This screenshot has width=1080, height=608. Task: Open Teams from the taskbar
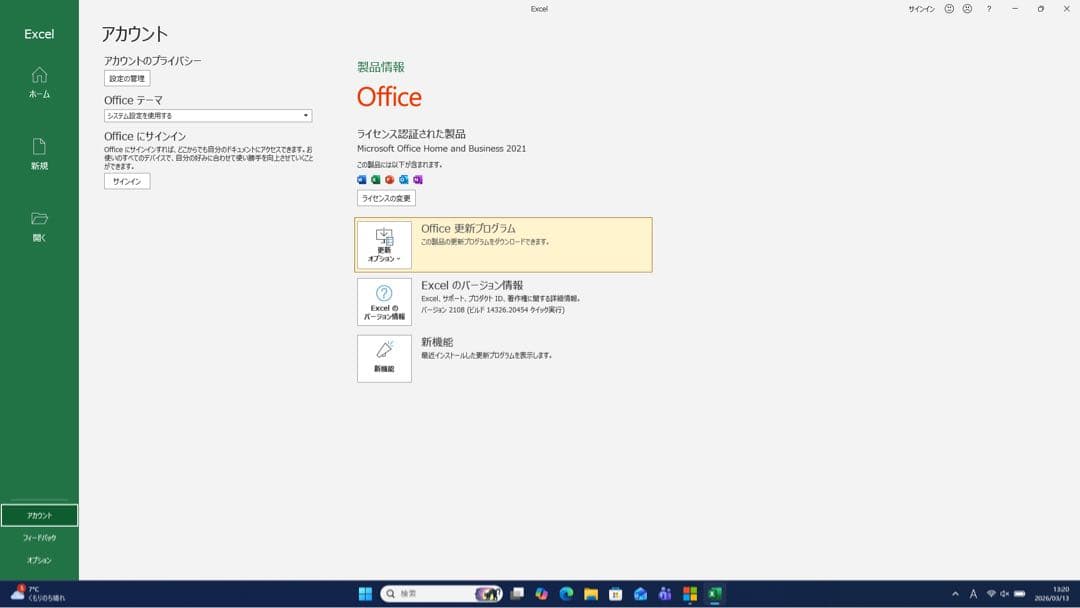pos(665,594)
